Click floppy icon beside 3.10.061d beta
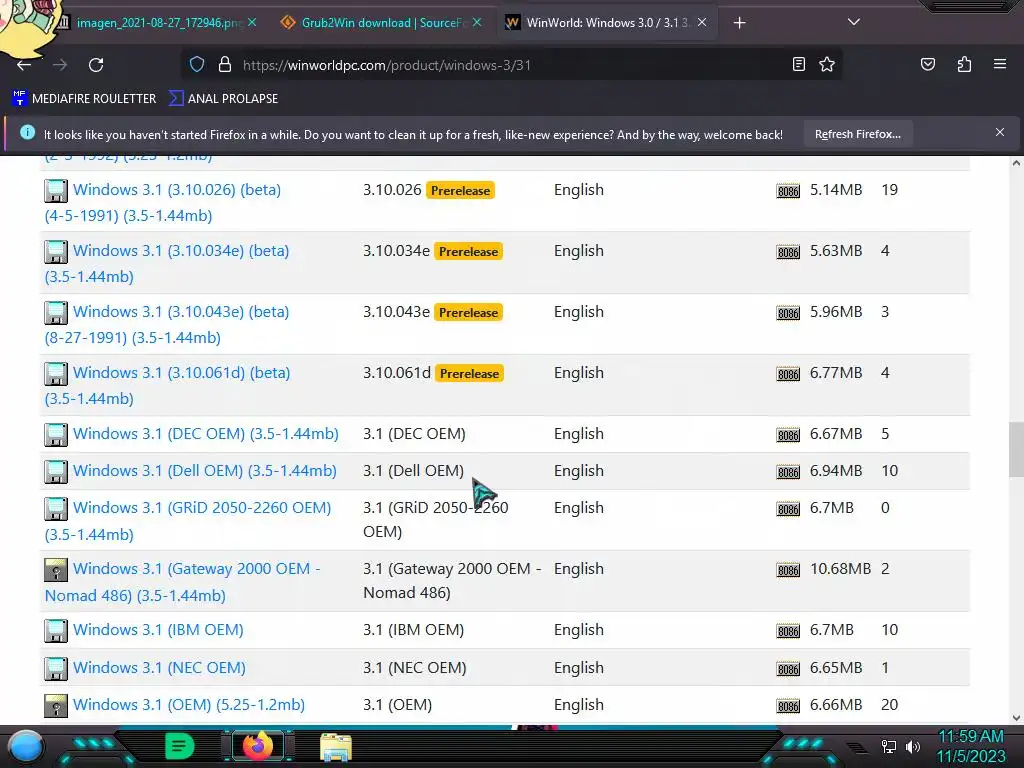Screen dimensions: 1024x768 (56, 374)
